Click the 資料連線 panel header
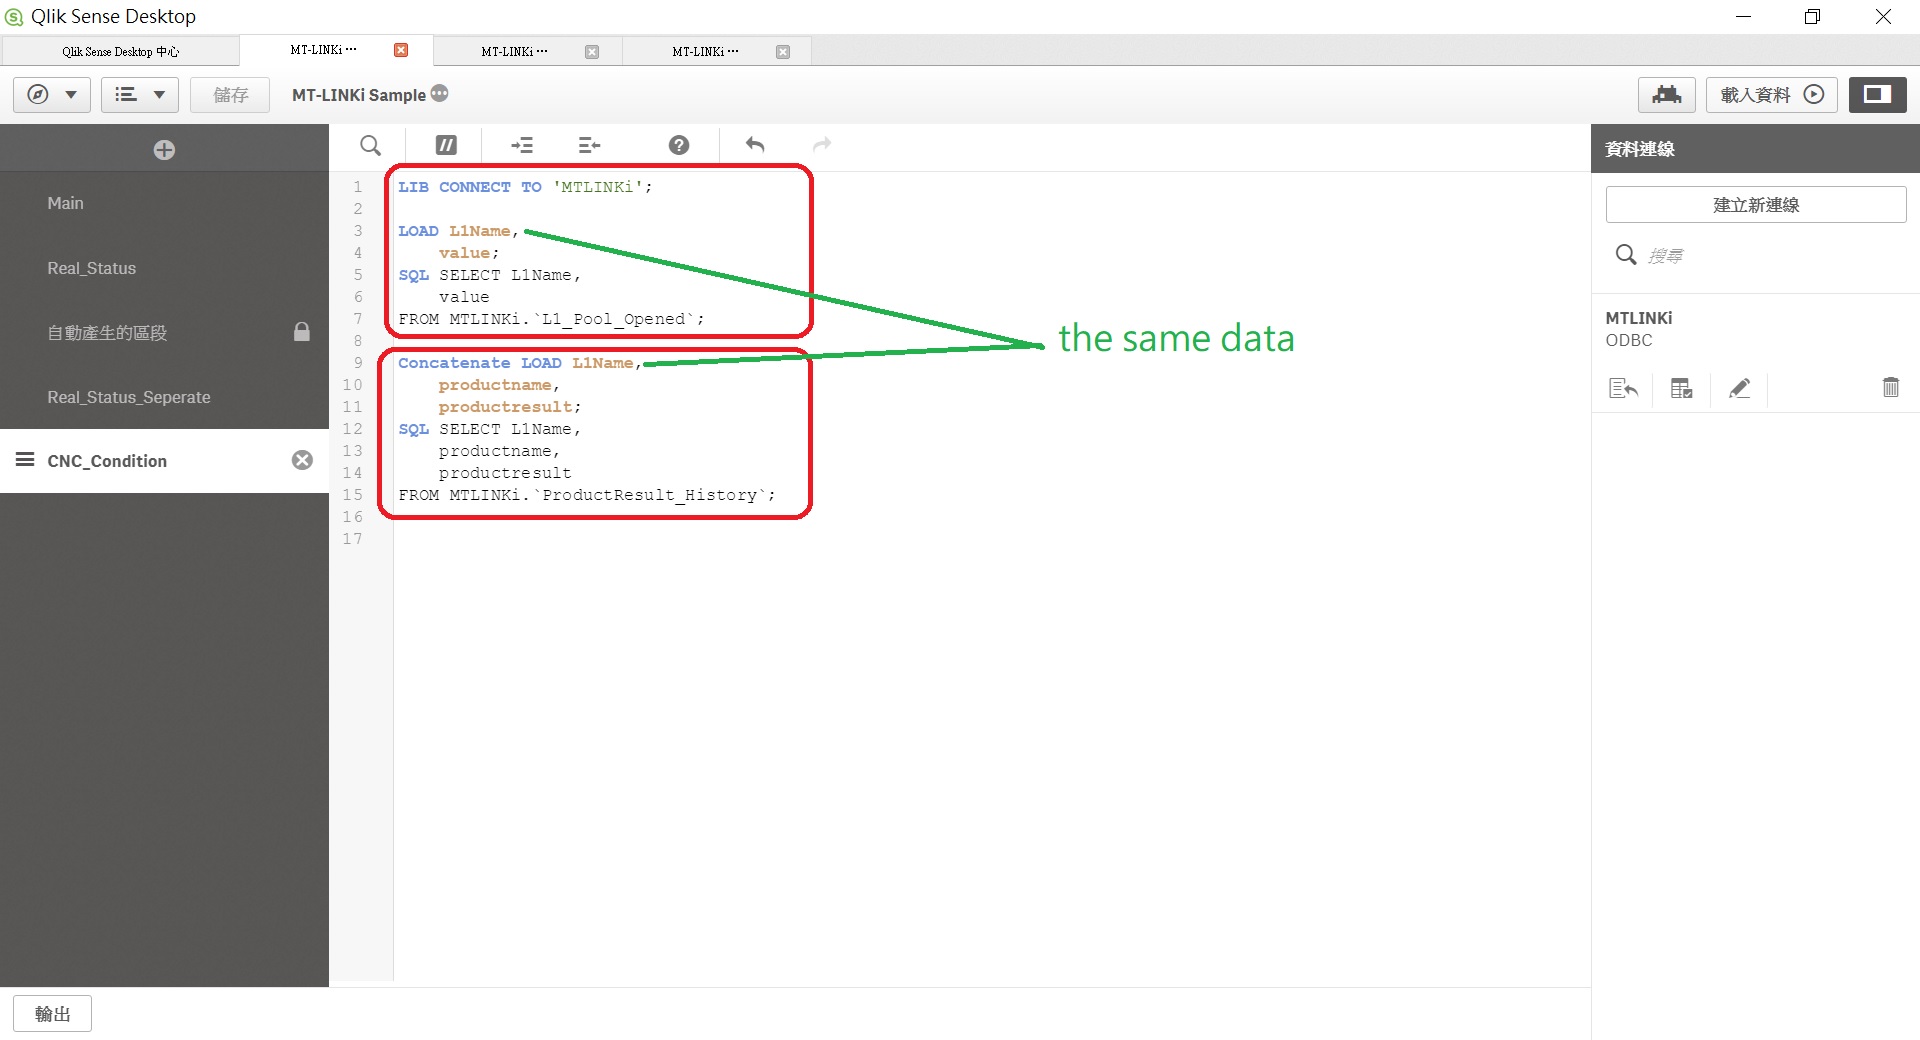This screenshot has width=1920, height=1040. [1755, 149]
